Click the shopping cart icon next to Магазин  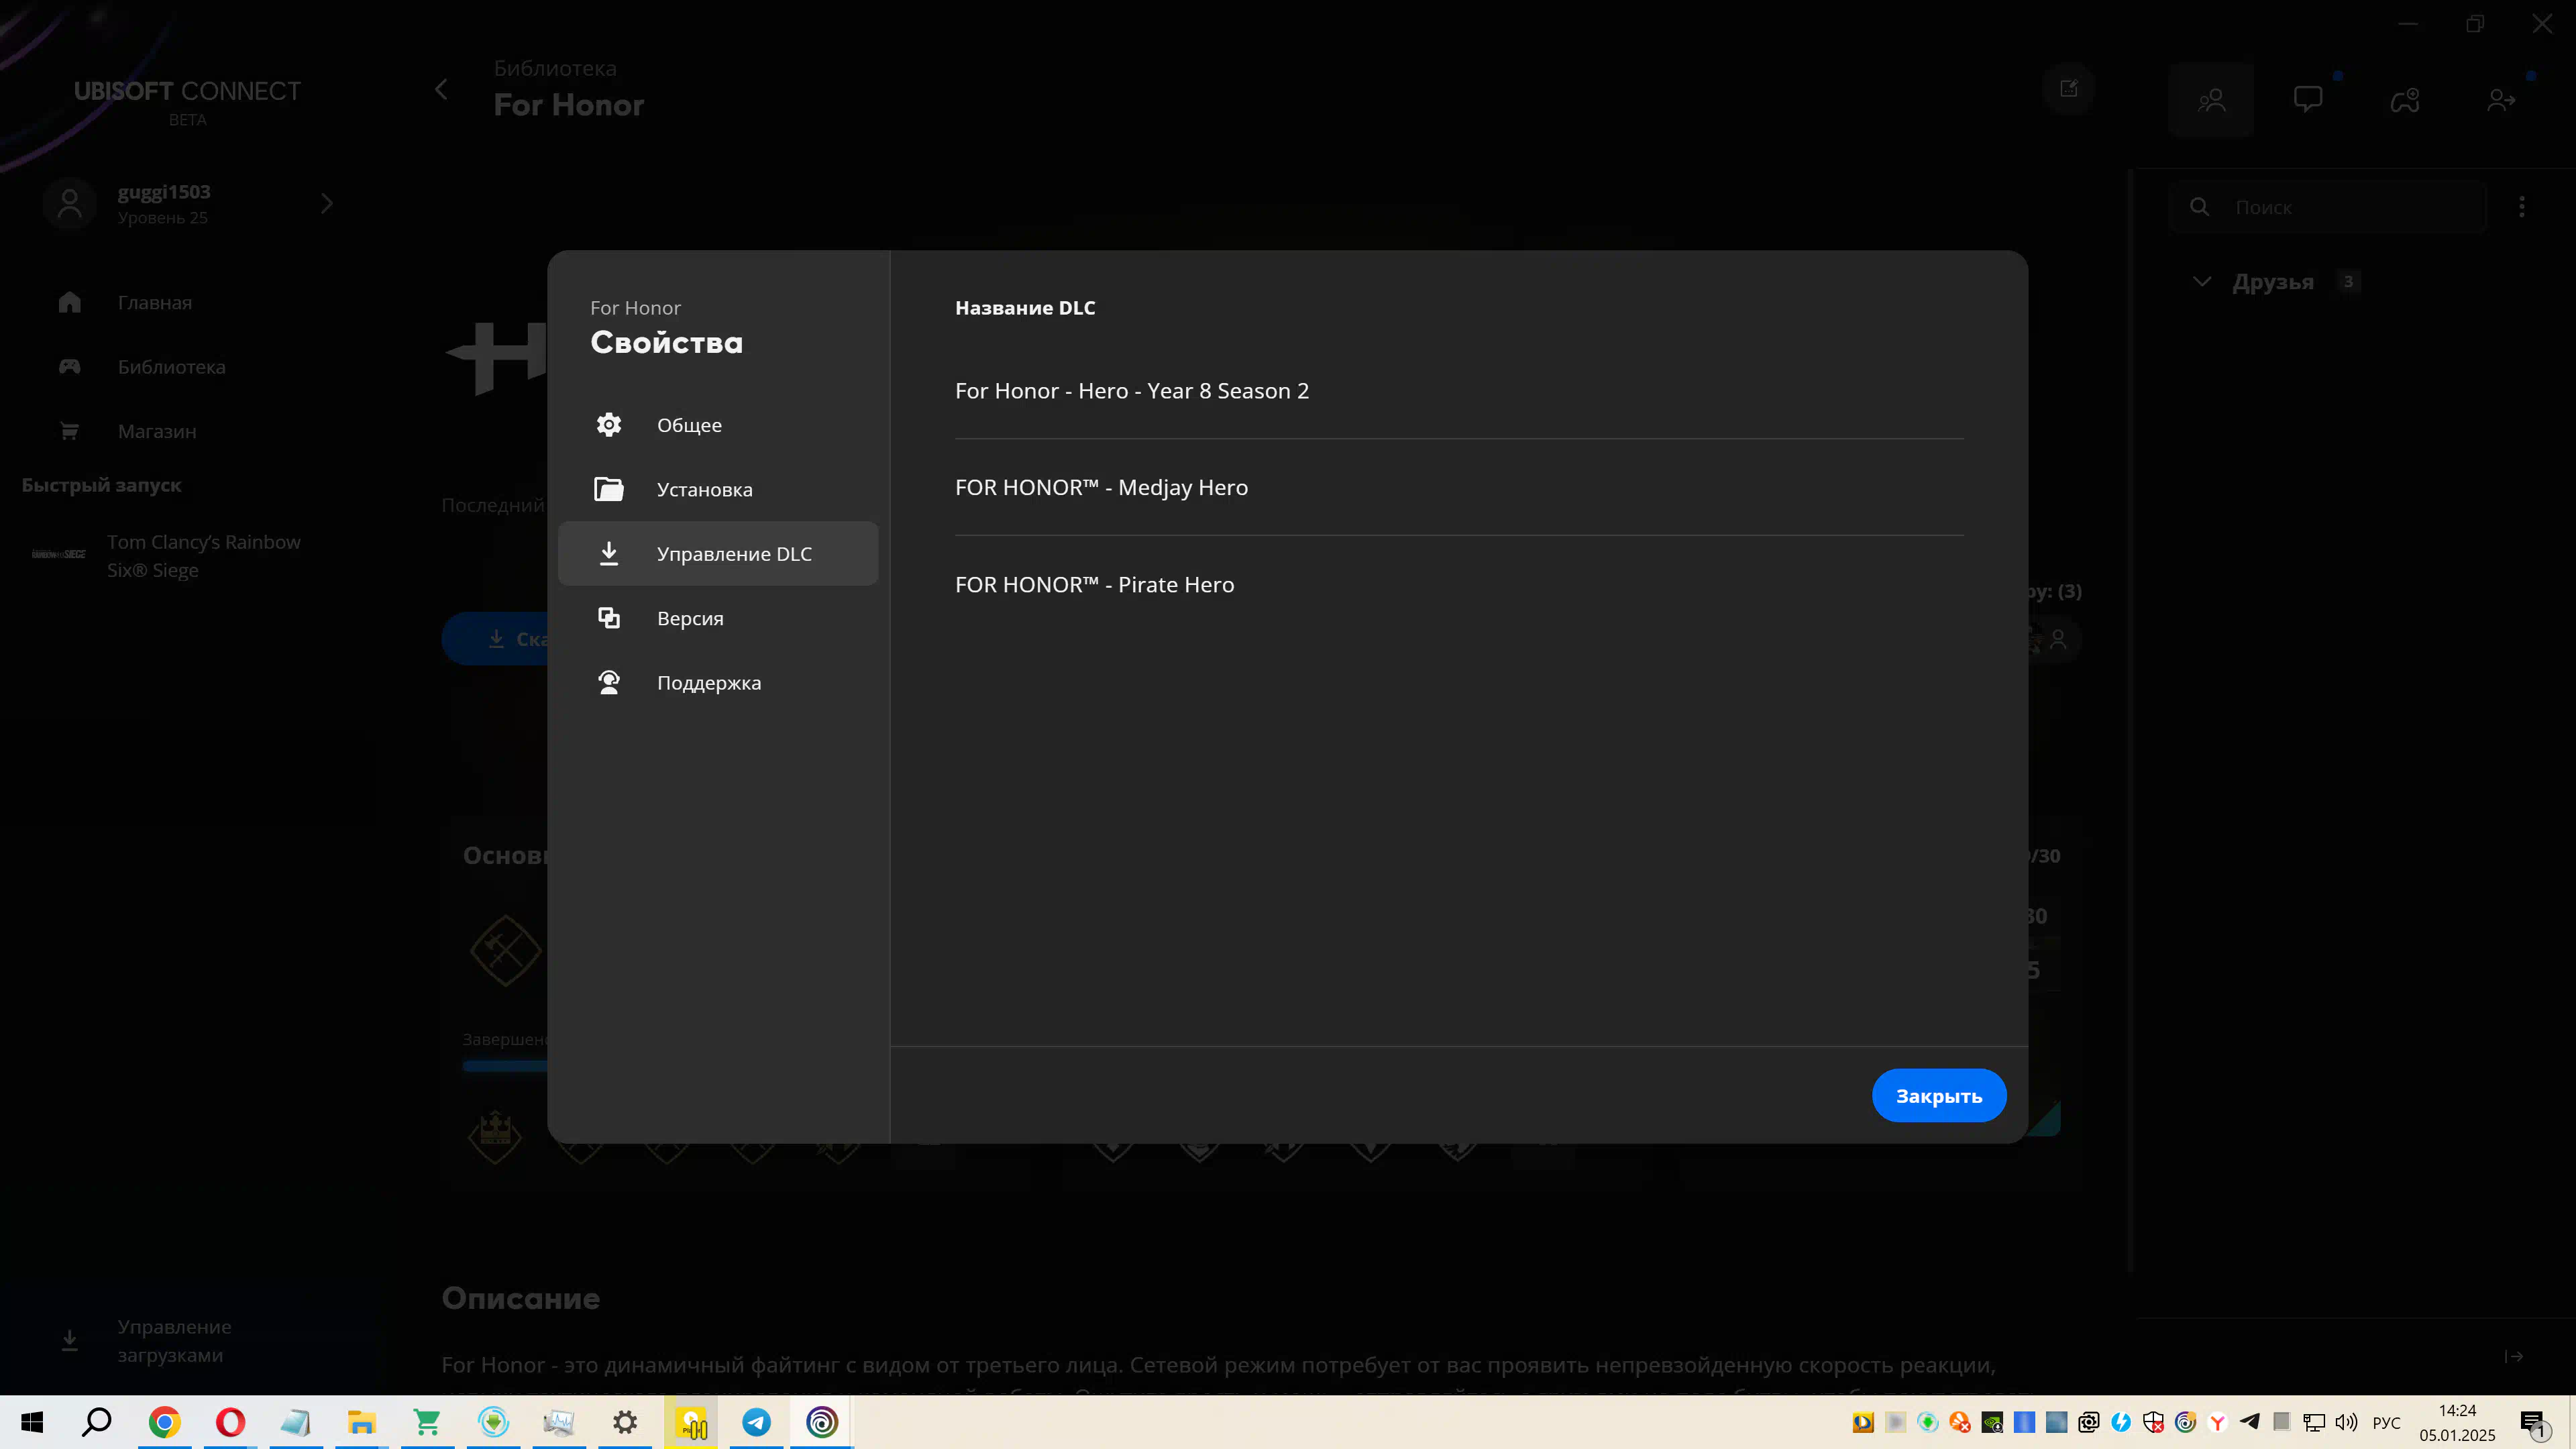coord(69,431)
